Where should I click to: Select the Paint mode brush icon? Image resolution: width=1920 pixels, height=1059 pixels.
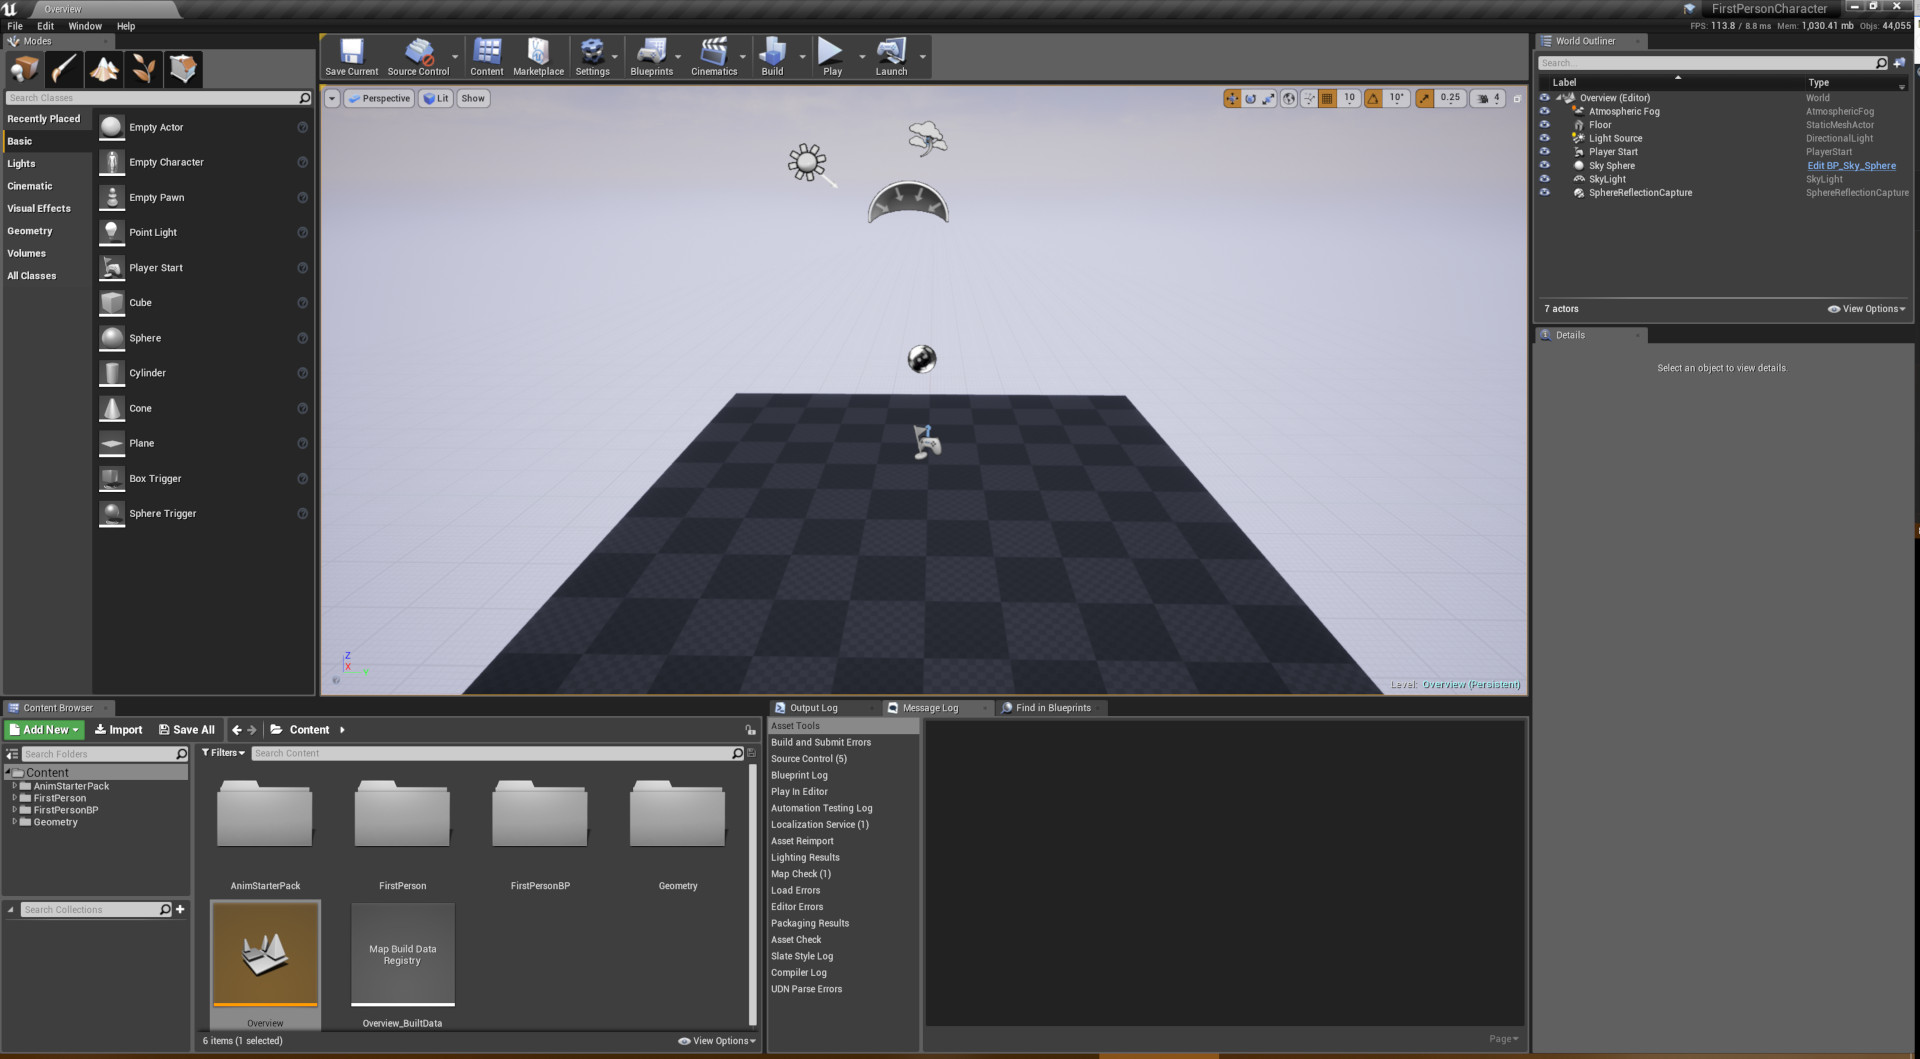coord(64,69)
